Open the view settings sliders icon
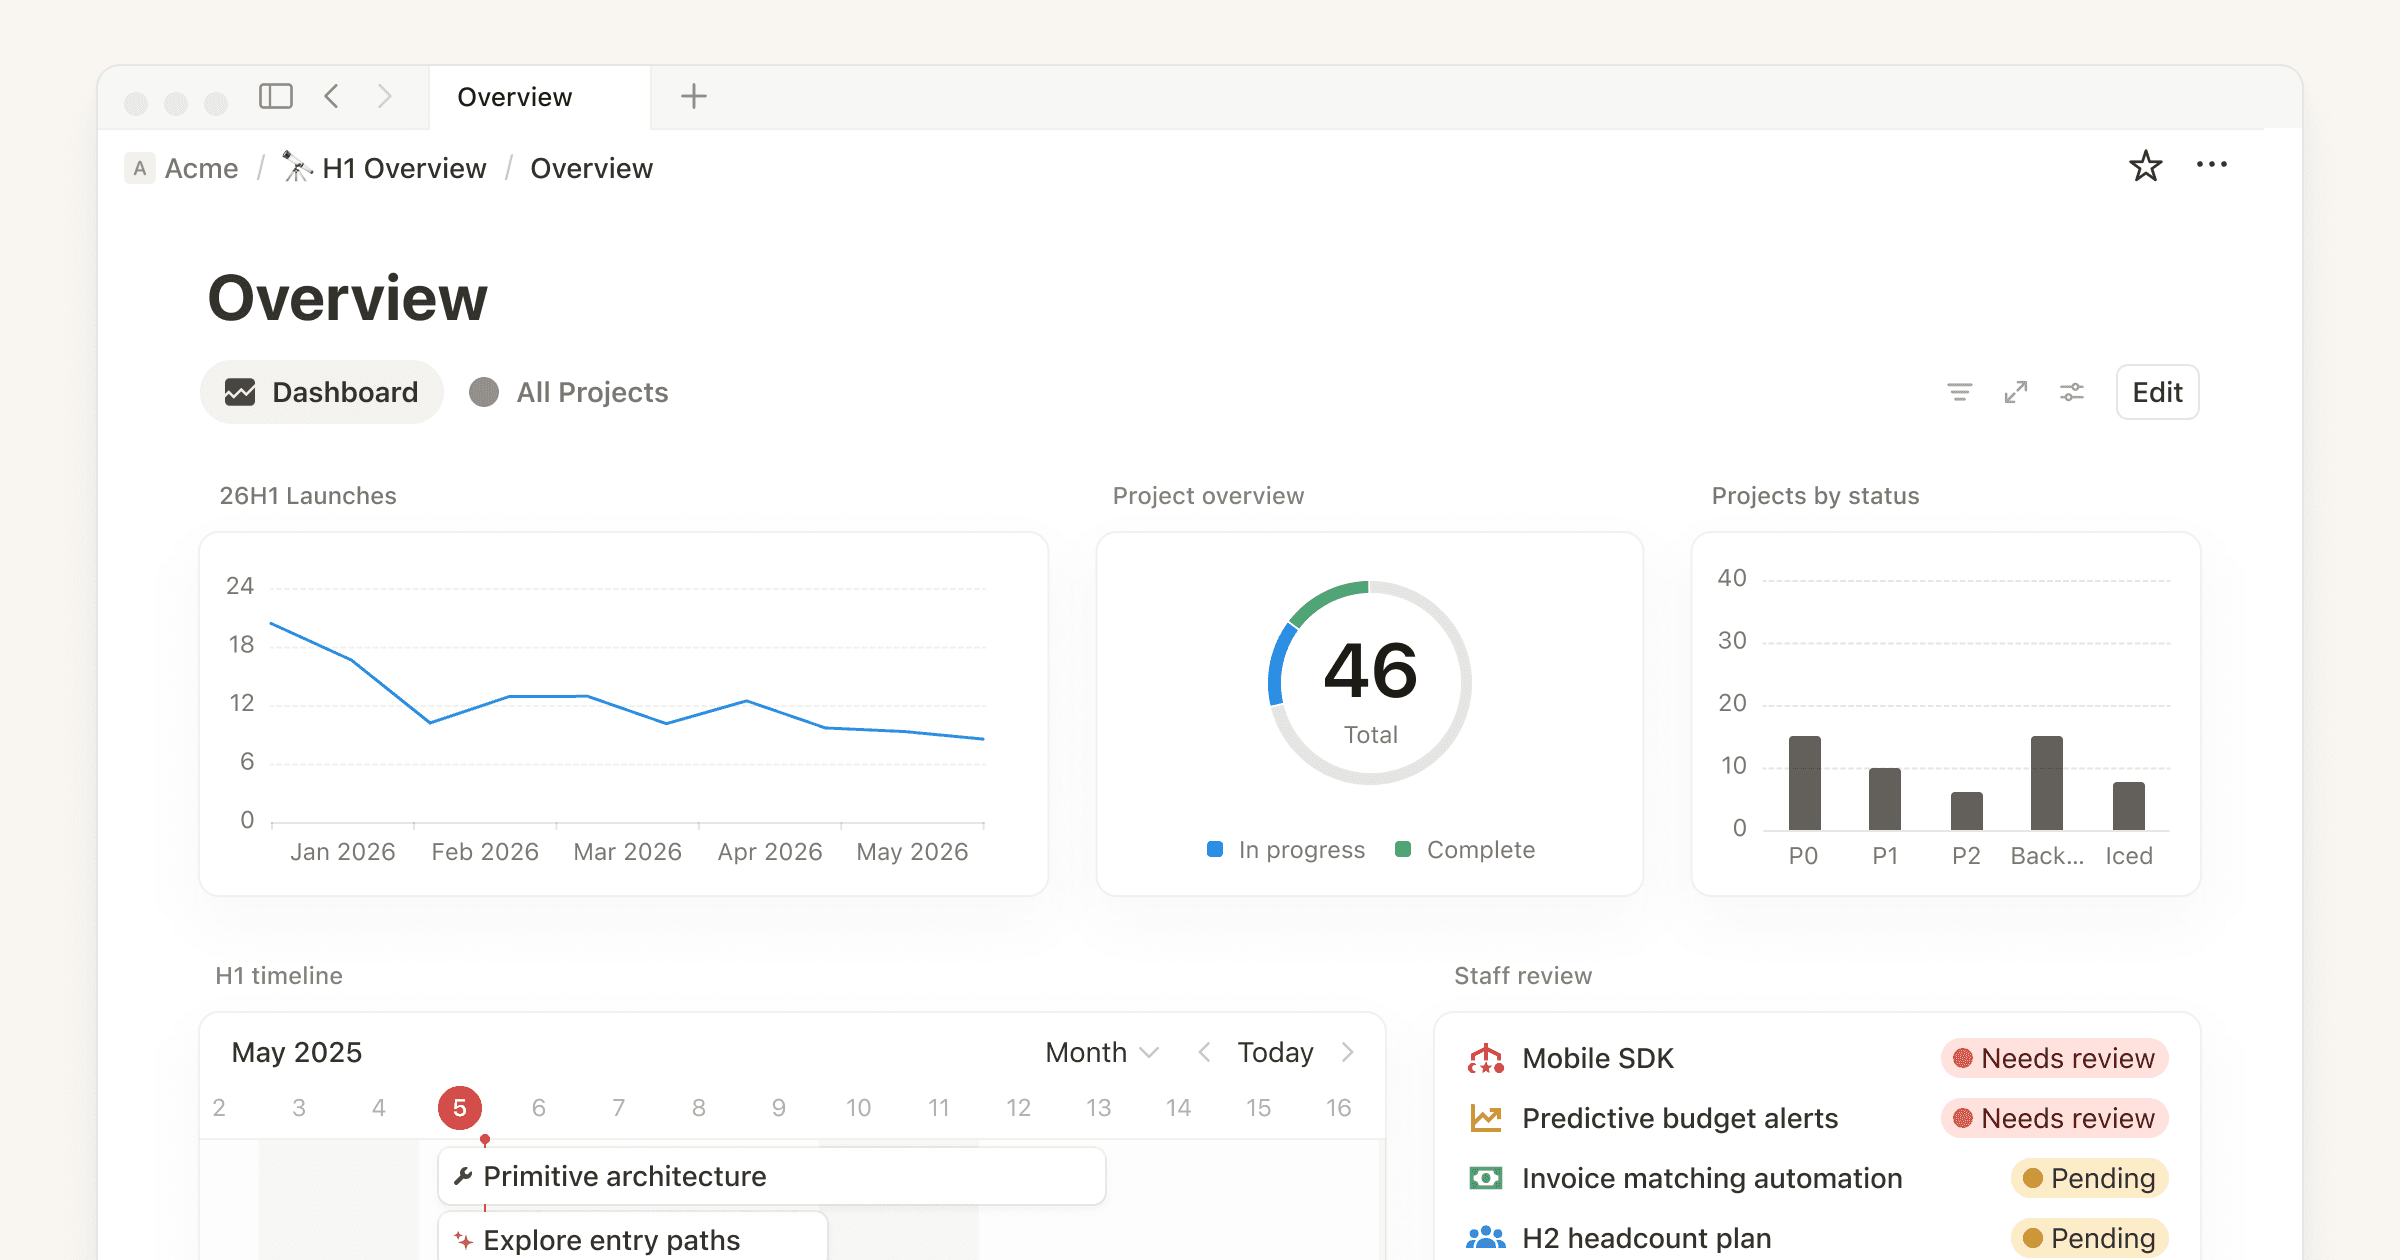Viewport: 2400px width, 1260px height. (2072, 392)
